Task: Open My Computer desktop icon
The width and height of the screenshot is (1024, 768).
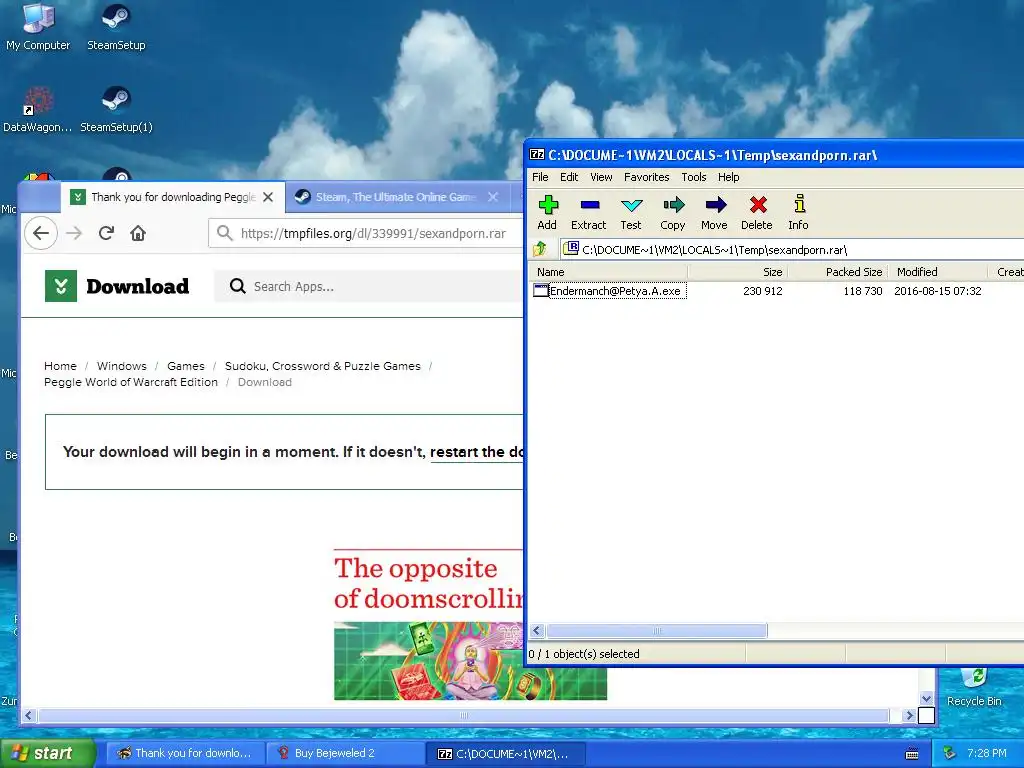Action: pyautogui.click(x=38, y=27)
